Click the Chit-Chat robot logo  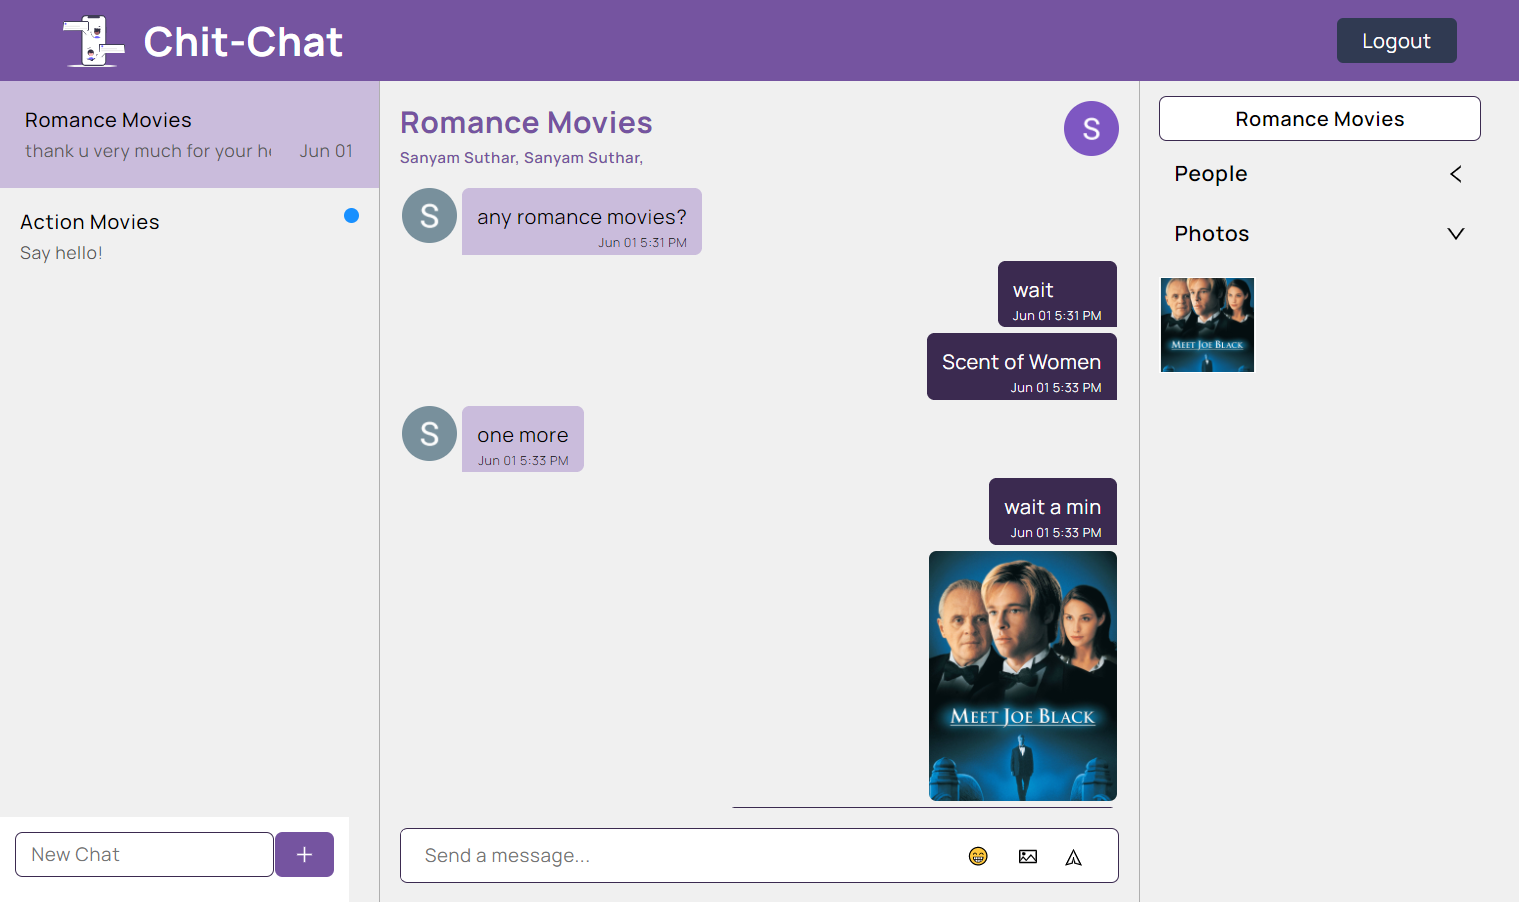pos(92,40)
